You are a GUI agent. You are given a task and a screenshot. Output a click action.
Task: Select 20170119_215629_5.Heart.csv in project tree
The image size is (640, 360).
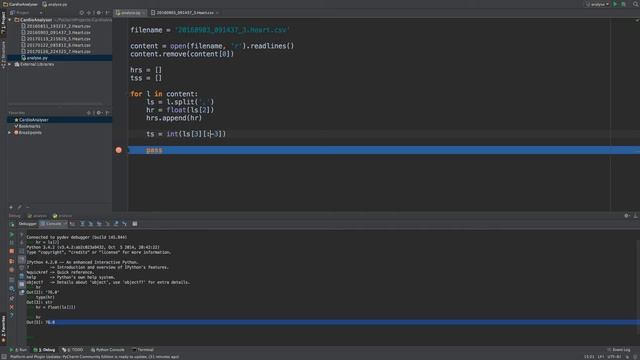pyautogui.click(x=58, y=39)
